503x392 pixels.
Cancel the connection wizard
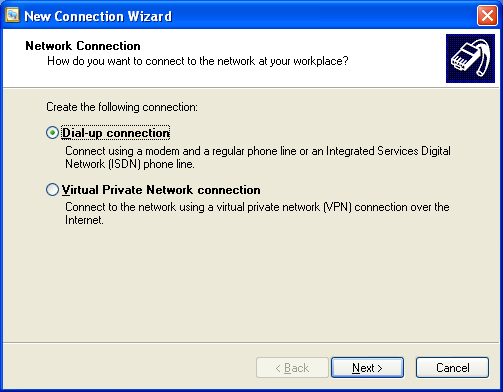[452, 368]
